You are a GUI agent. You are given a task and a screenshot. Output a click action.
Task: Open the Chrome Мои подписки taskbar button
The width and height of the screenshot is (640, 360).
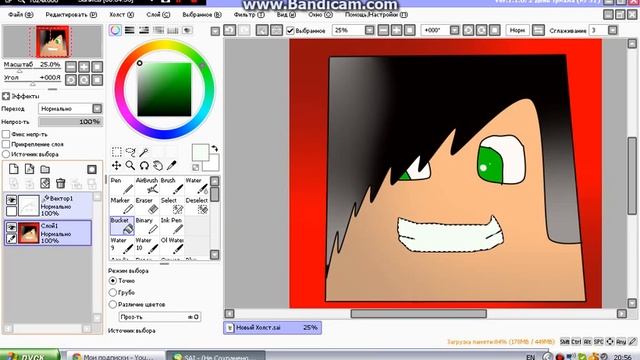tap(116, 356)
